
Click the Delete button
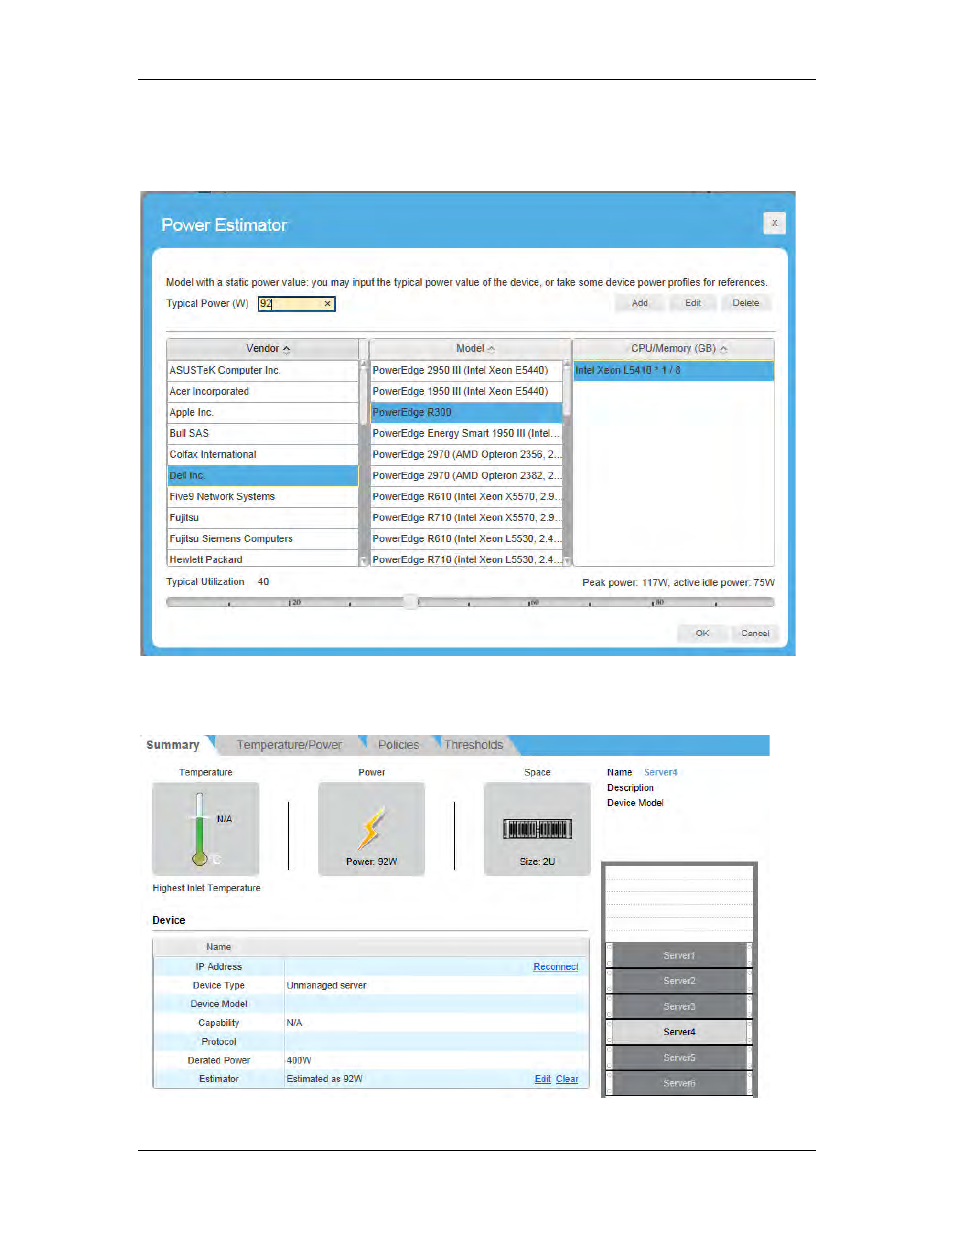point(746,303)
